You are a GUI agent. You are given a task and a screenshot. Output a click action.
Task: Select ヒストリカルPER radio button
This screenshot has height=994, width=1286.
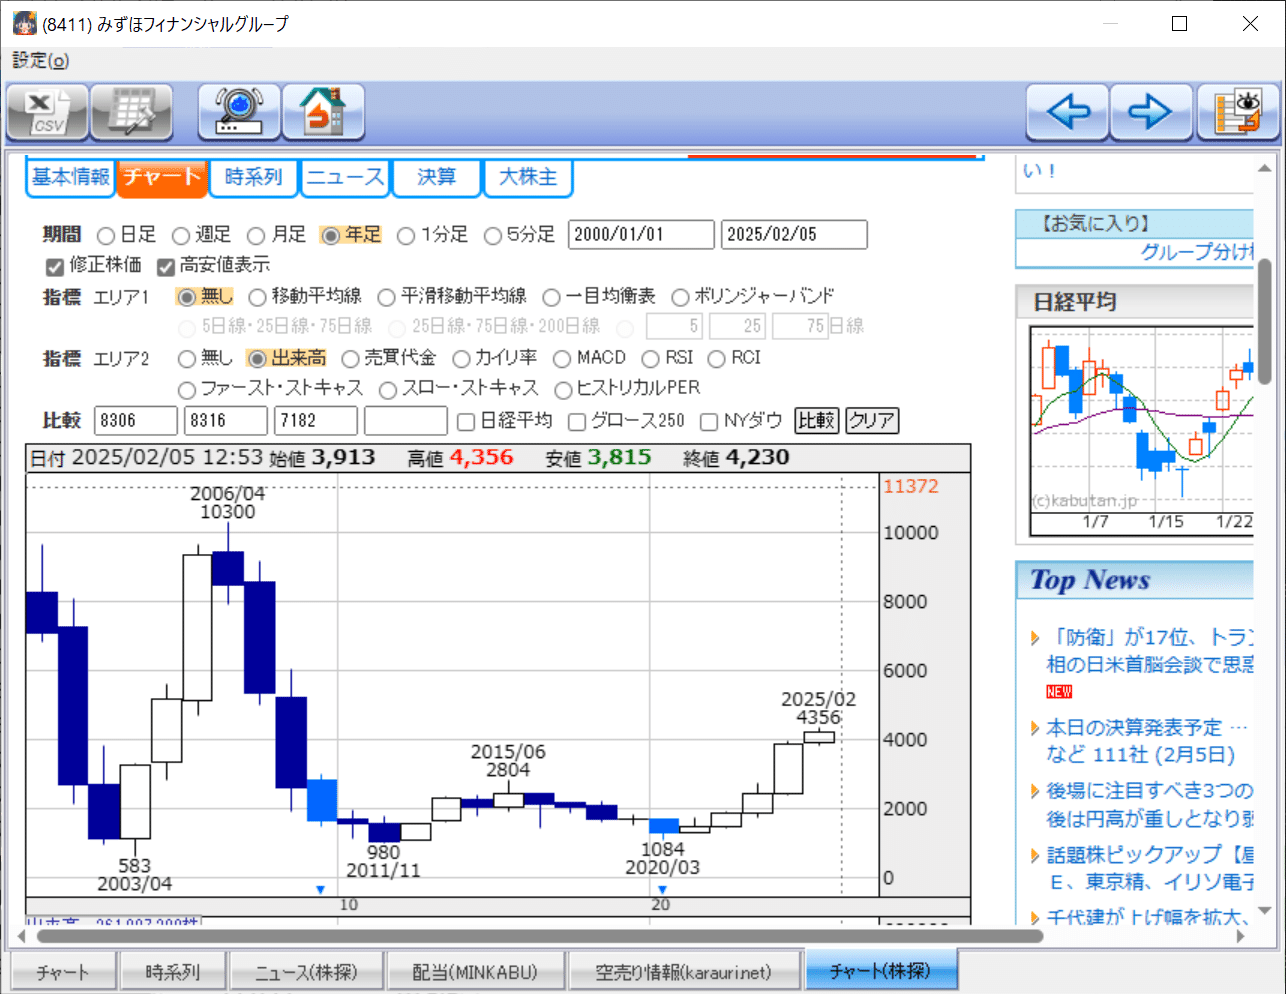tap(563, 389)
